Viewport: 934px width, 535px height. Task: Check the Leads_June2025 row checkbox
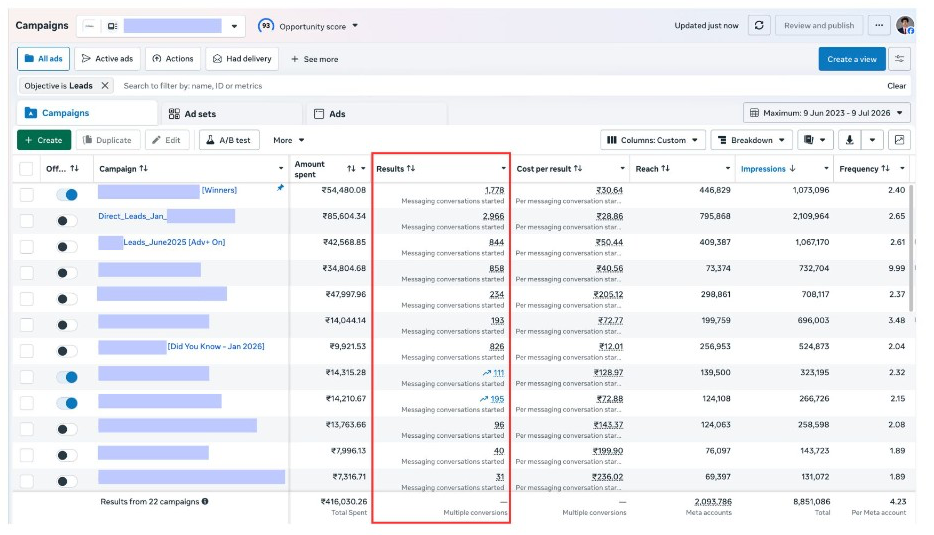pyautogui.click(x=27, y=247)
